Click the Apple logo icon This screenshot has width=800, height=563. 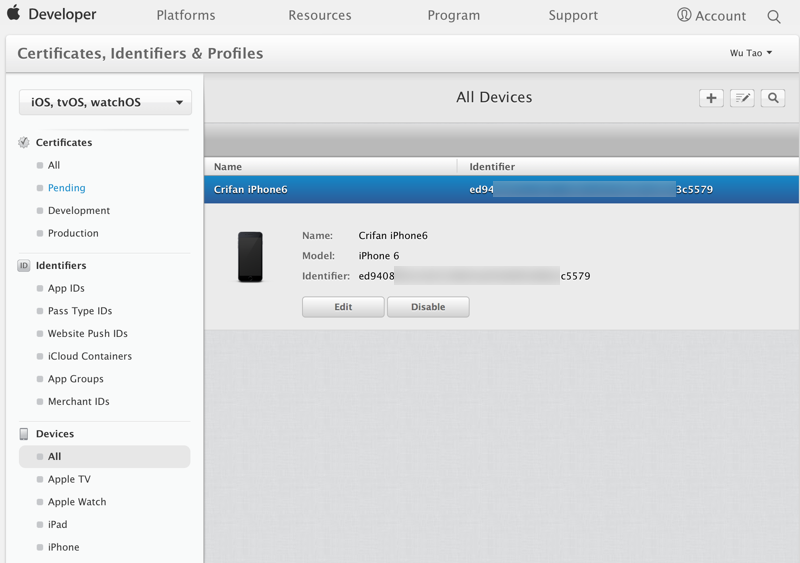pyautogui.click(x=14, y=13)
